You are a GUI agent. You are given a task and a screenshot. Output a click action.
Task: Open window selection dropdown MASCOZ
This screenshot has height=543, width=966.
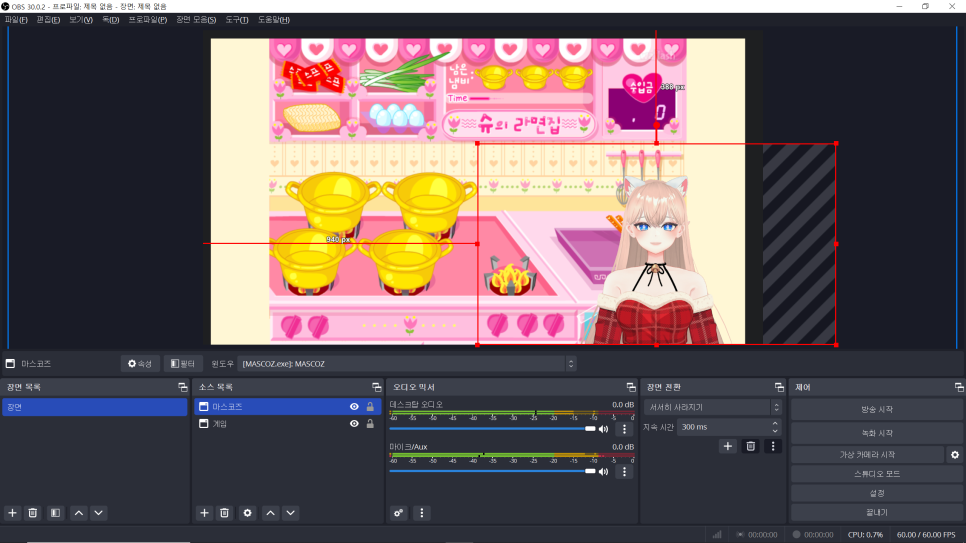pos(407,364)
